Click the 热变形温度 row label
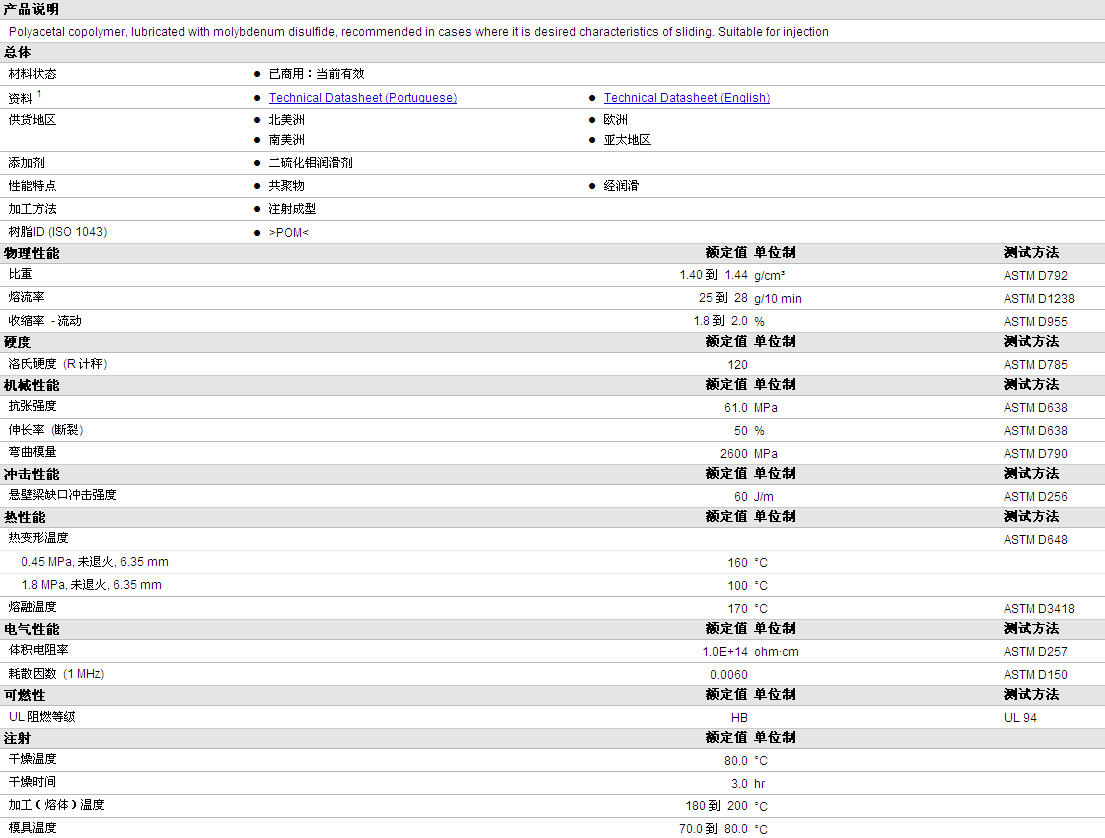This screenshot has height=838, width=1105. coord(38,538)
